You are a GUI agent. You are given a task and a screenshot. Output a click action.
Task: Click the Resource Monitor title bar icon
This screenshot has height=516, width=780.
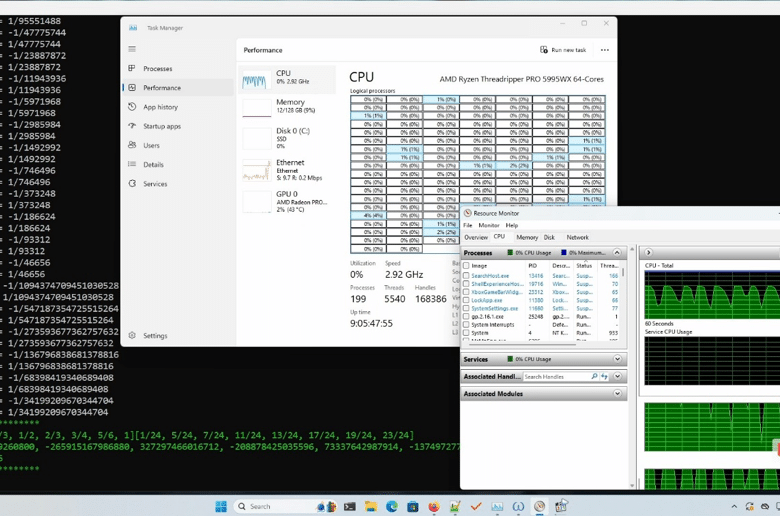pos(468,213)
